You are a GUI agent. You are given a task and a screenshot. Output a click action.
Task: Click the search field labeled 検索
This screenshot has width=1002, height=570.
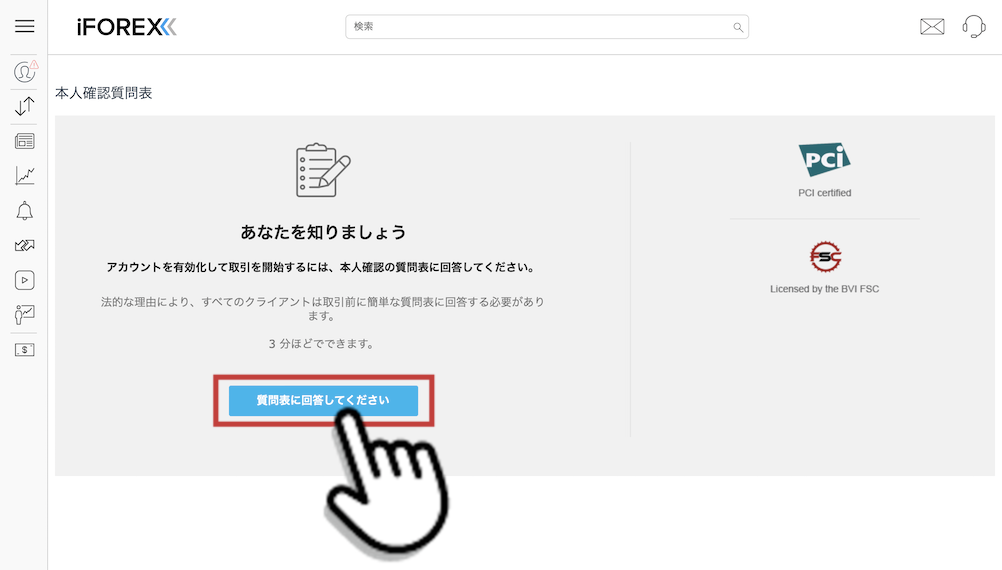(546, 27)
